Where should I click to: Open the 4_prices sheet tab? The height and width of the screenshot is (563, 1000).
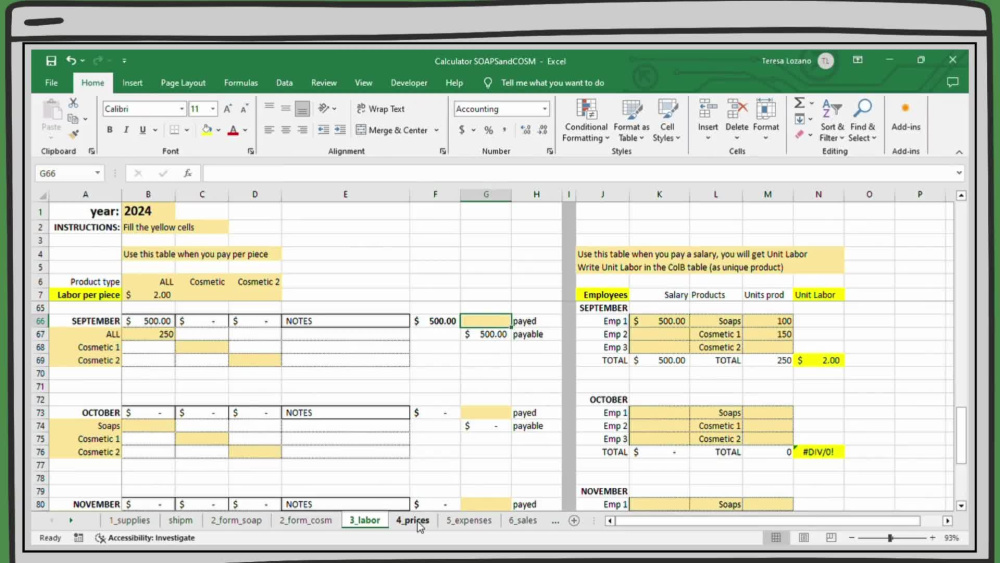(412, 520)
